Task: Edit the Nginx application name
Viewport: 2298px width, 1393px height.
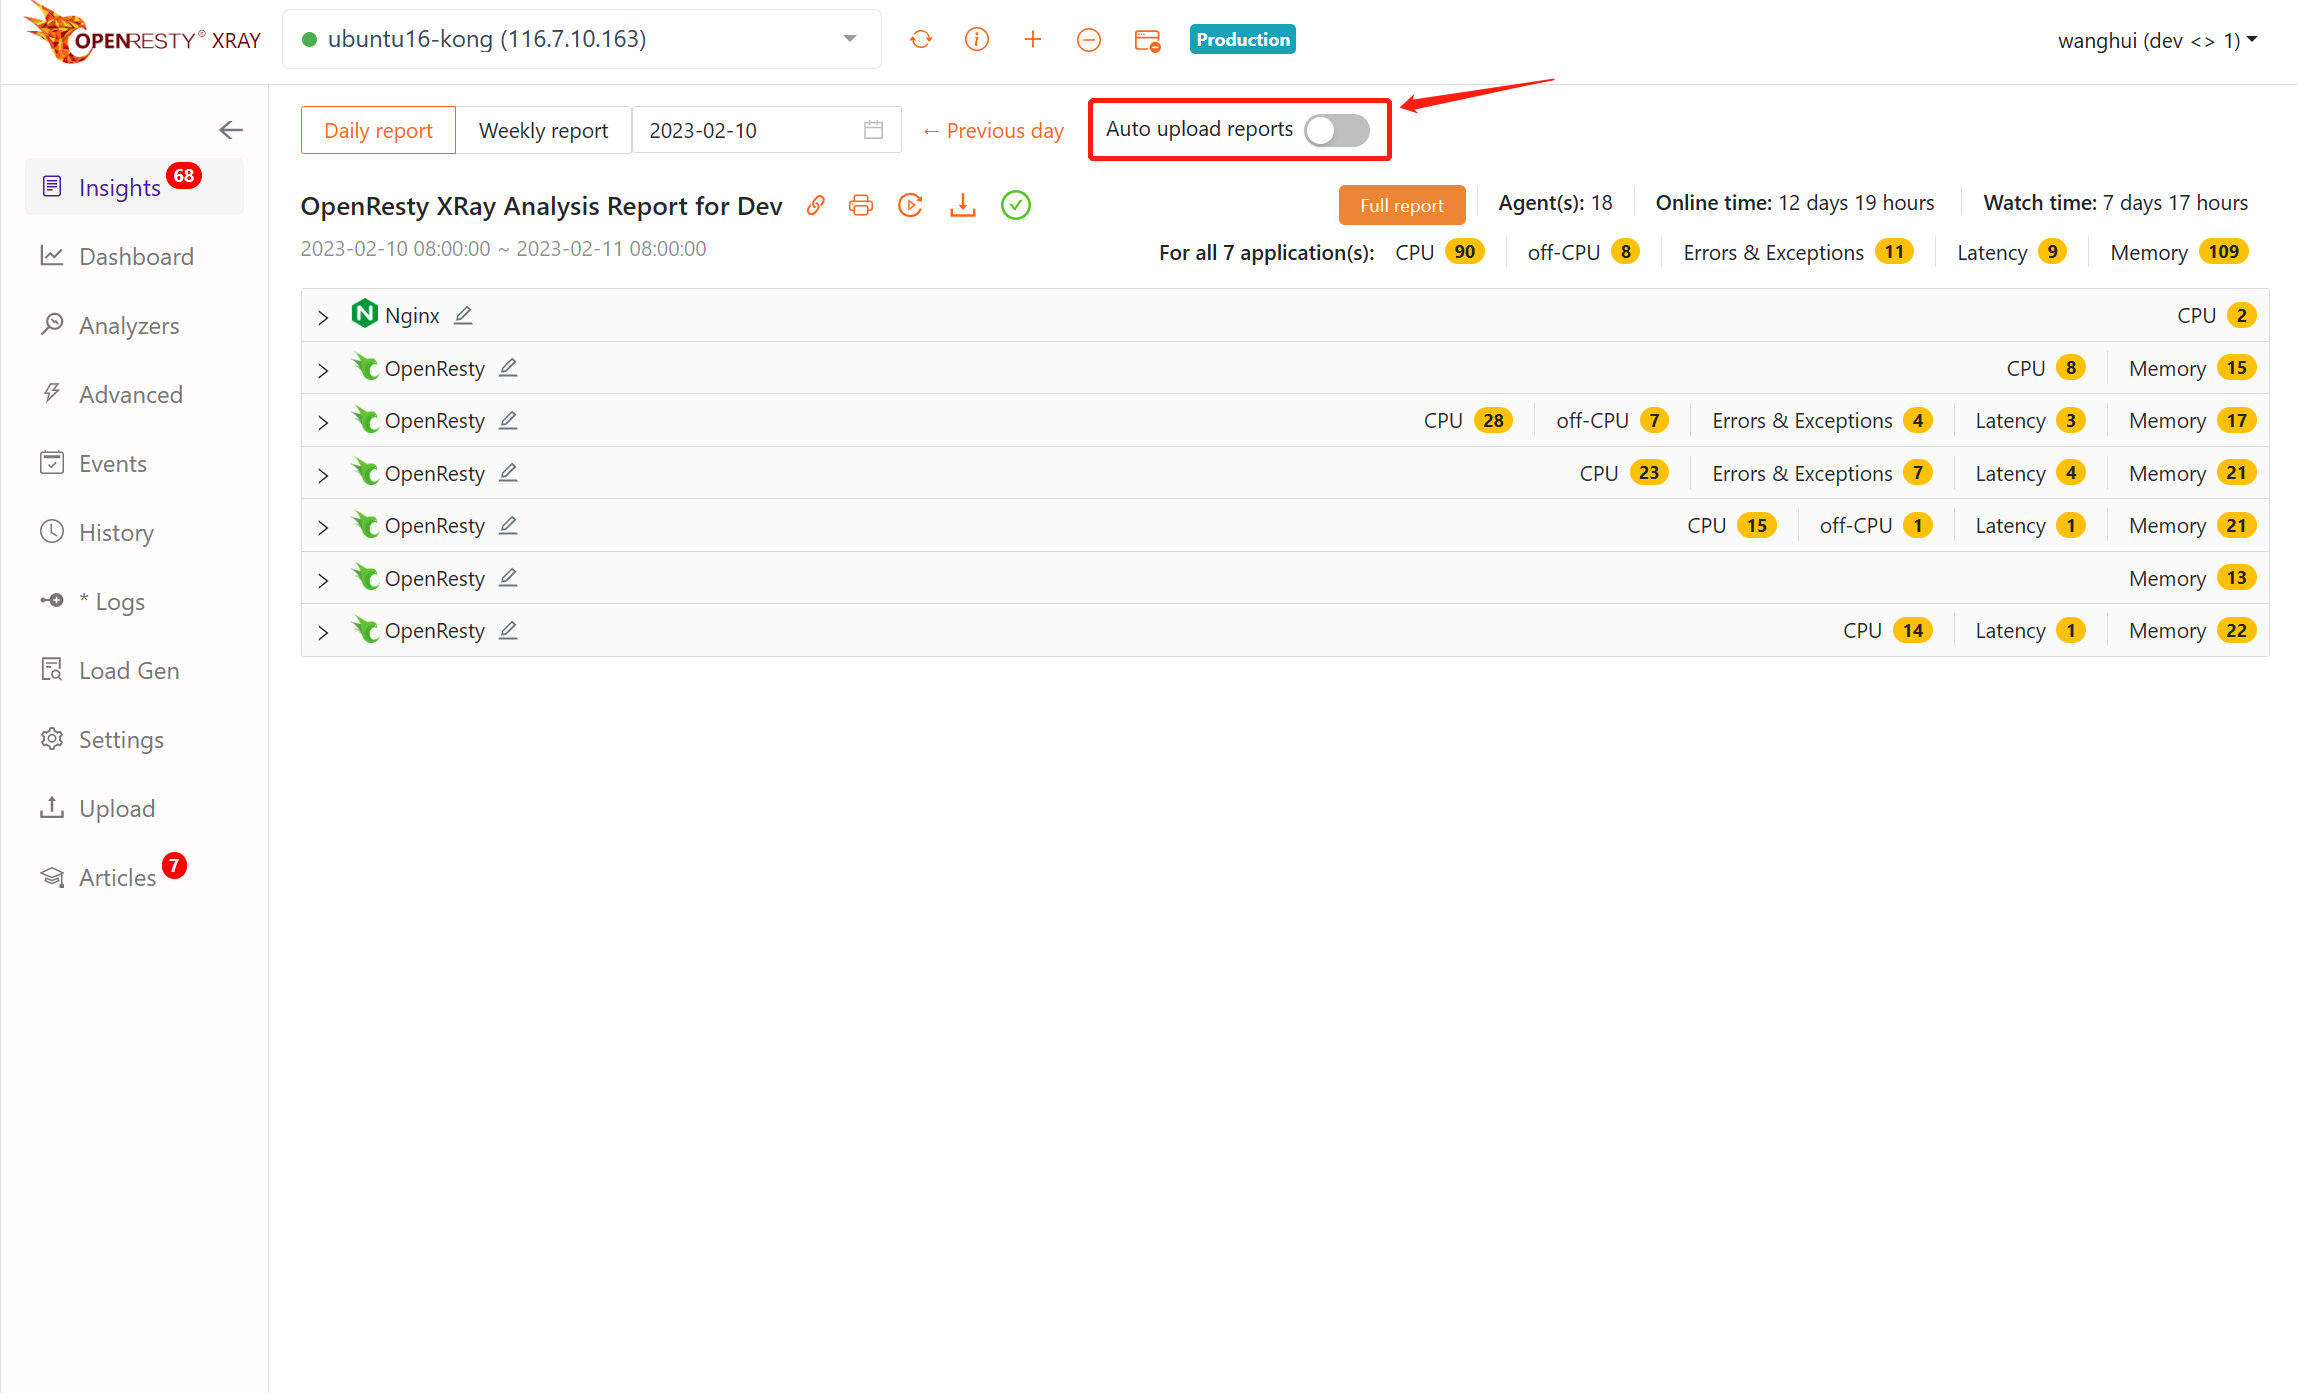Action: click(x=463, y=315)
